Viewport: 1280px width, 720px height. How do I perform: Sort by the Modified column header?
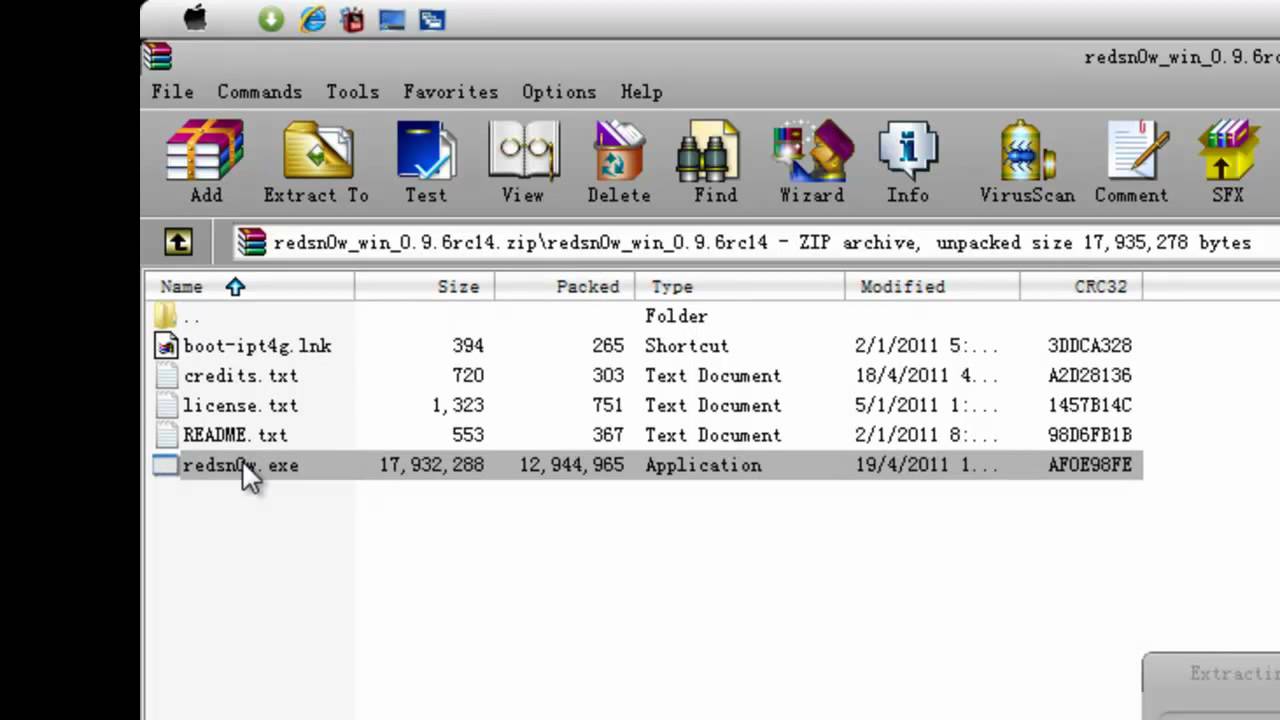932,287
